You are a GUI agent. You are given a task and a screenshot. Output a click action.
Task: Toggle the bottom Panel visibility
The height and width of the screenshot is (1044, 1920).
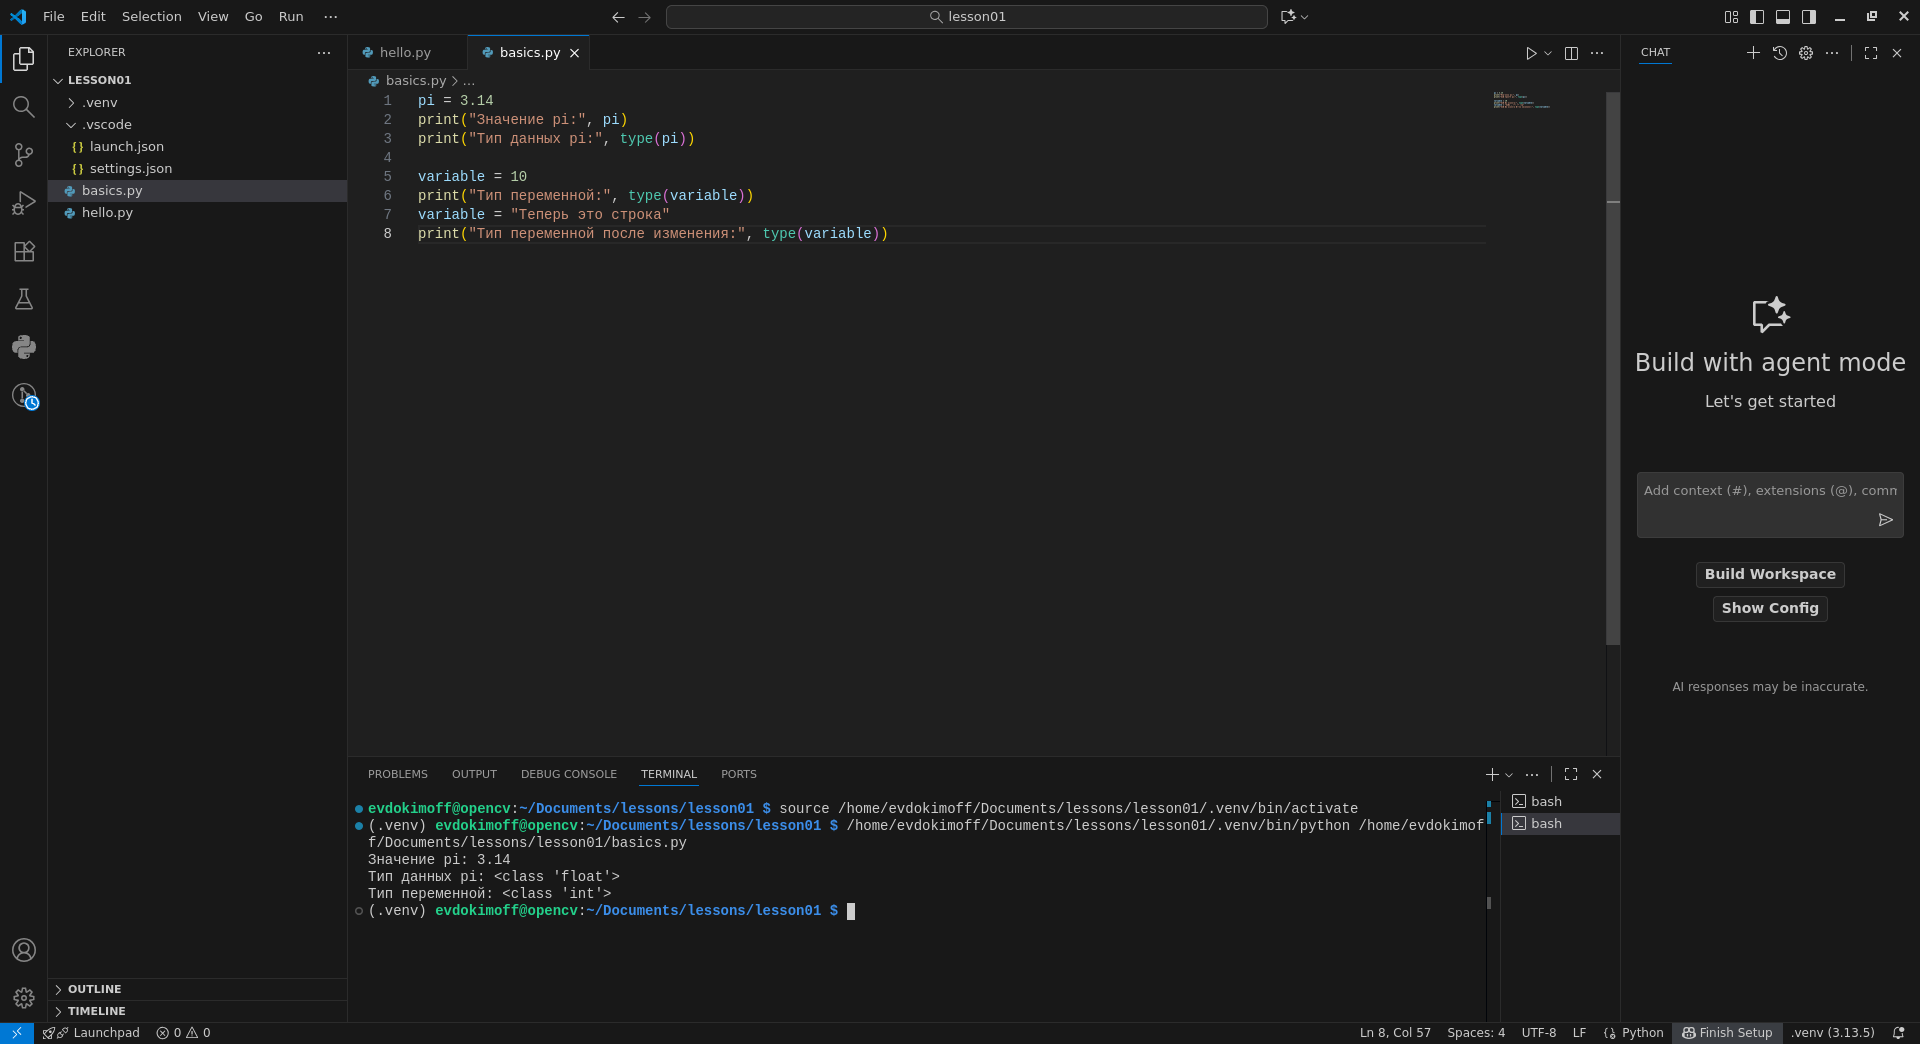[x=1783, y=17]
